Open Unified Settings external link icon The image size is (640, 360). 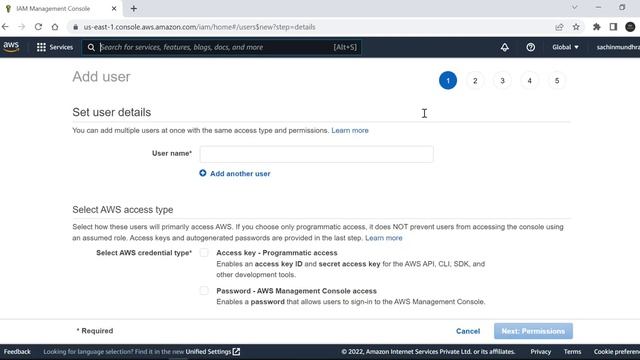point(236,351)
